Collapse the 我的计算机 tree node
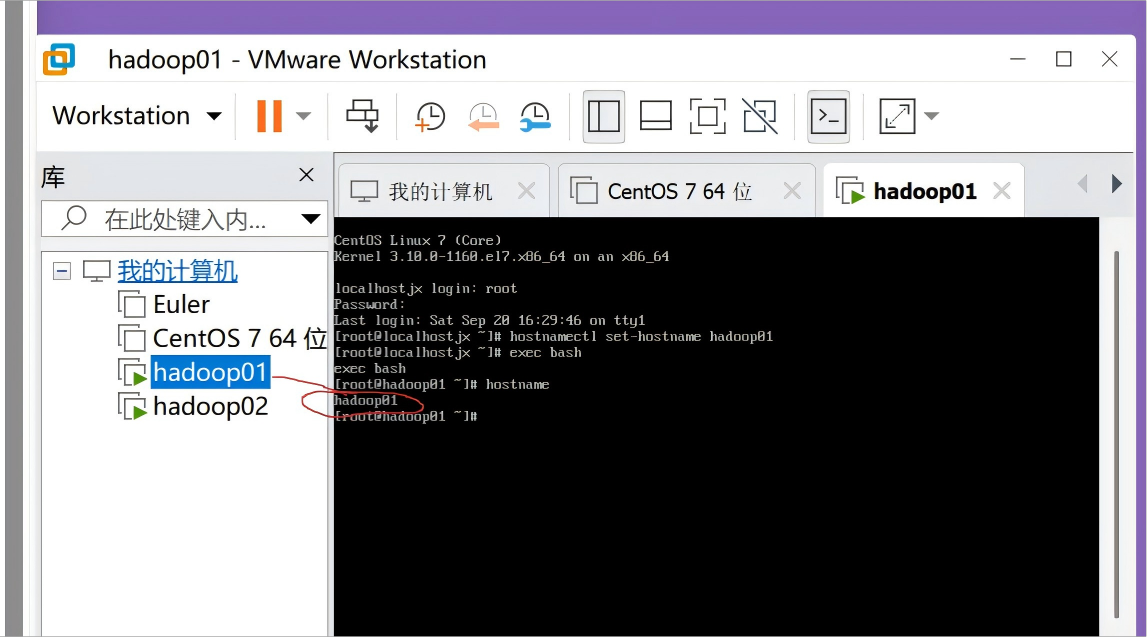 pyautogui.click(x=62, y=271)
